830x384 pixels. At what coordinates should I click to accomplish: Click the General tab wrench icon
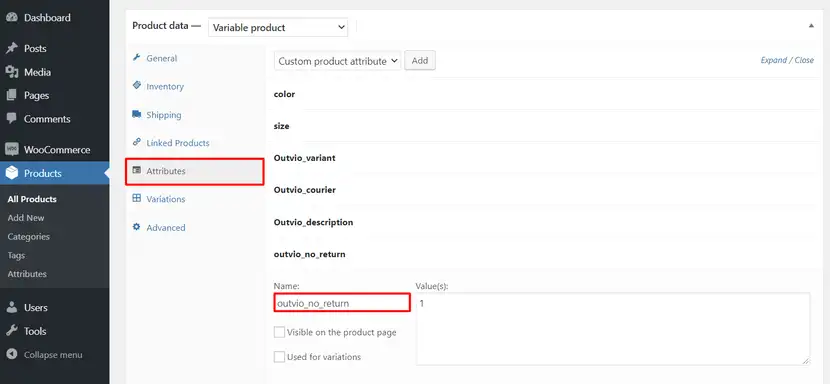coord(137,58)
